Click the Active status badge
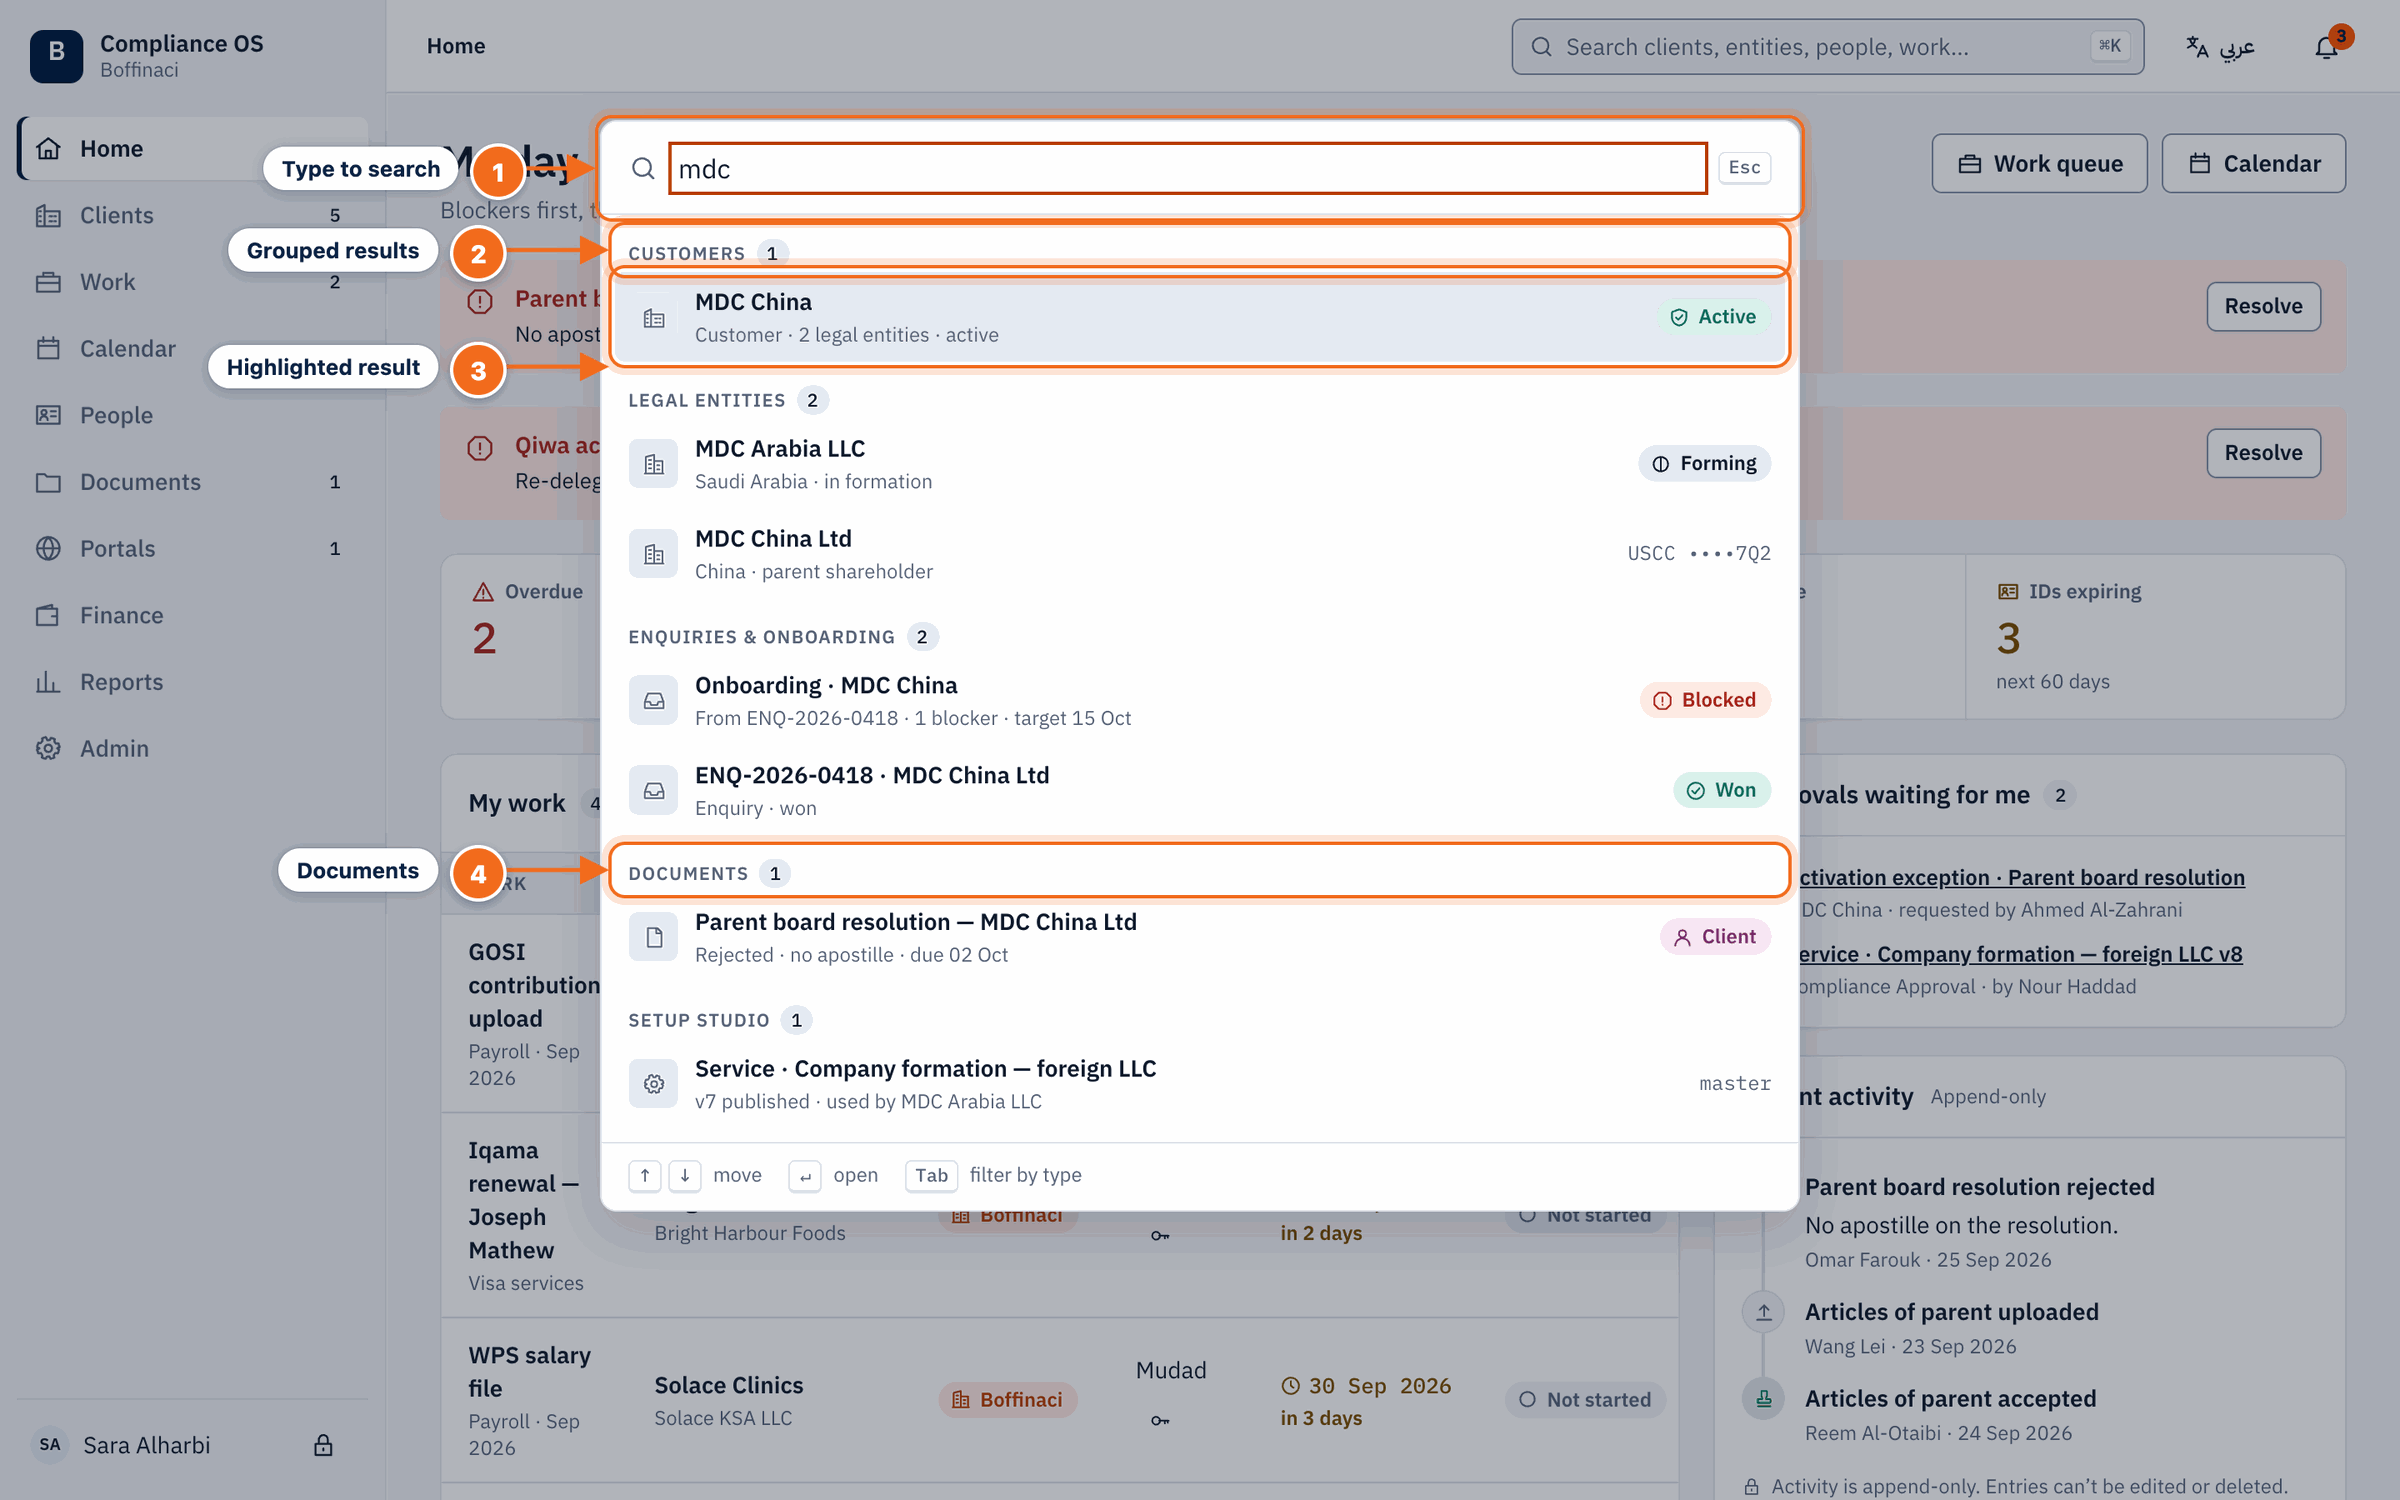Screen dimensions: 2400x1500 coord(1713,317)
